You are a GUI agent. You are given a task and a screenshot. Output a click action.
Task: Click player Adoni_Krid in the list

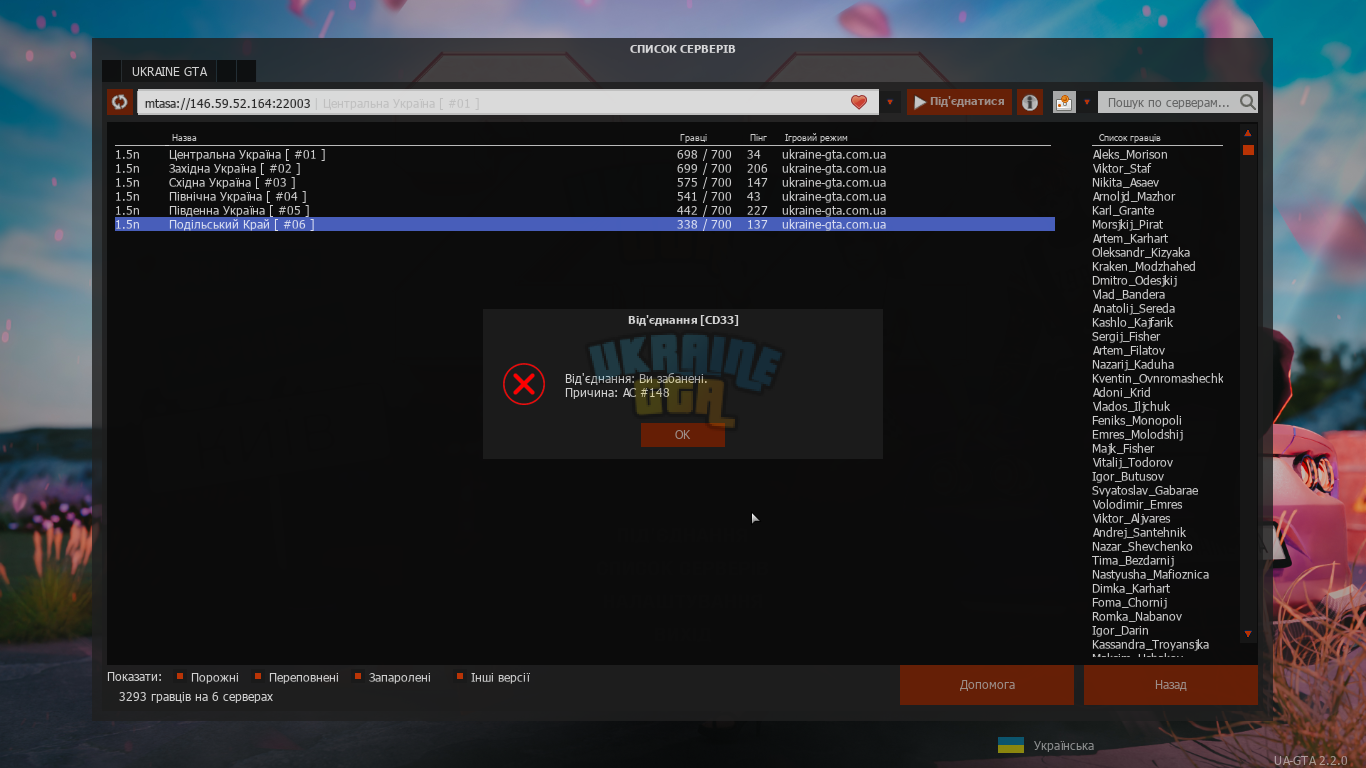coord(1121,392)
